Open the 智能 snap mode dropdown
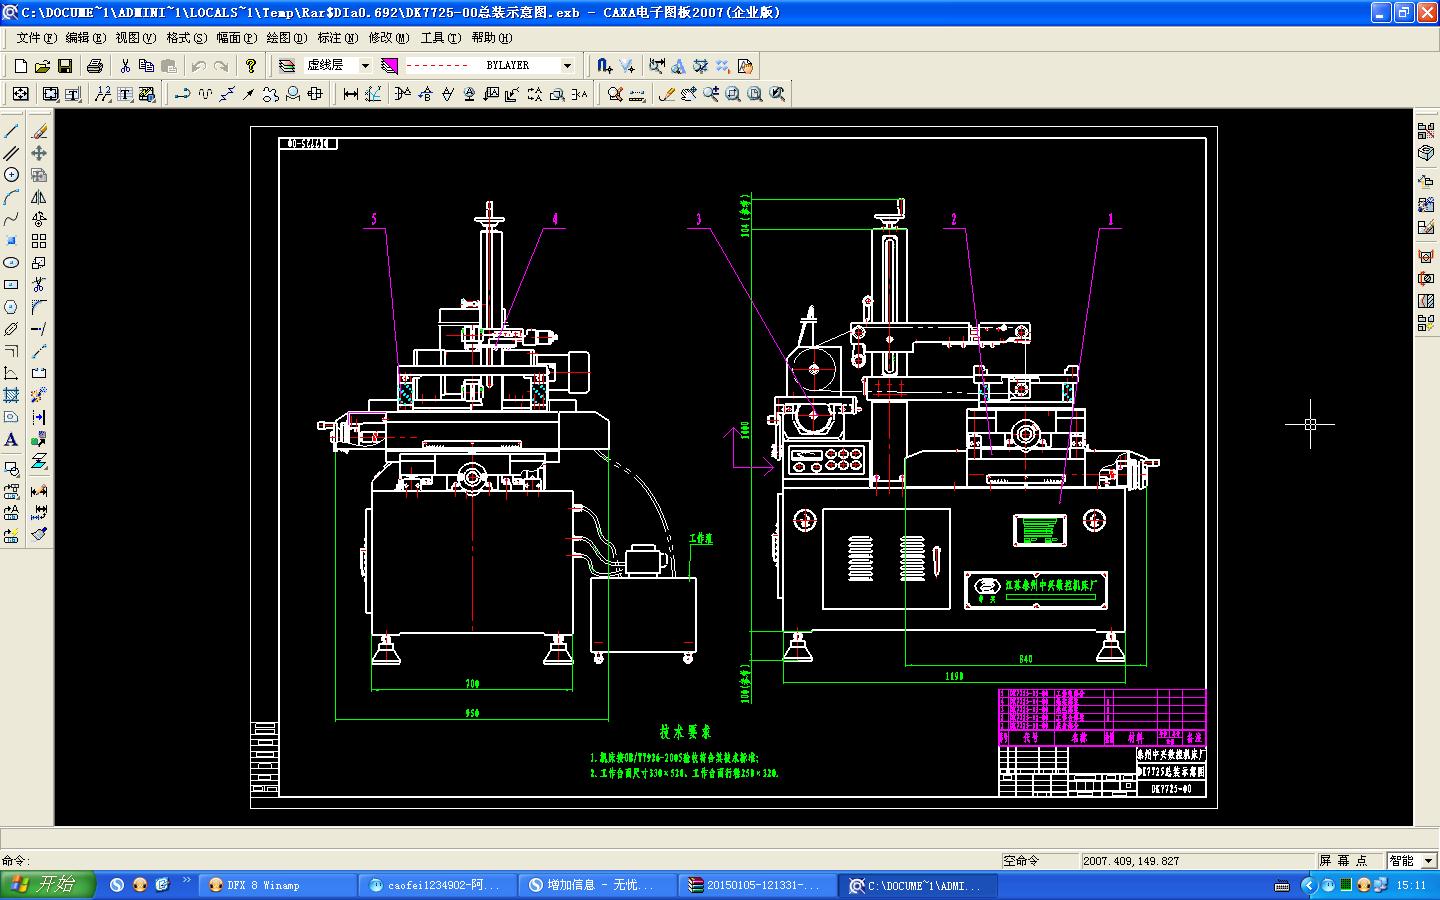Screen dimensions: 1440x900 click(x=1427, y=861)
